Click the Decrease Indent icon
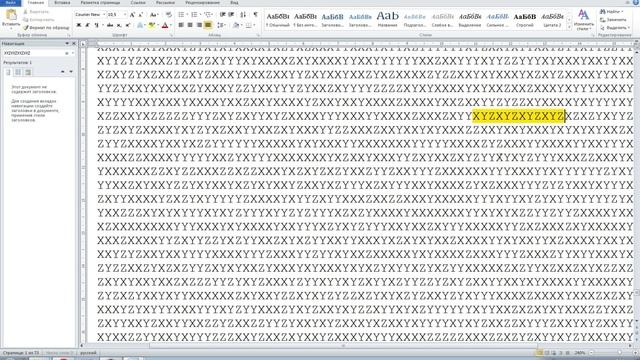 point(222,15)
